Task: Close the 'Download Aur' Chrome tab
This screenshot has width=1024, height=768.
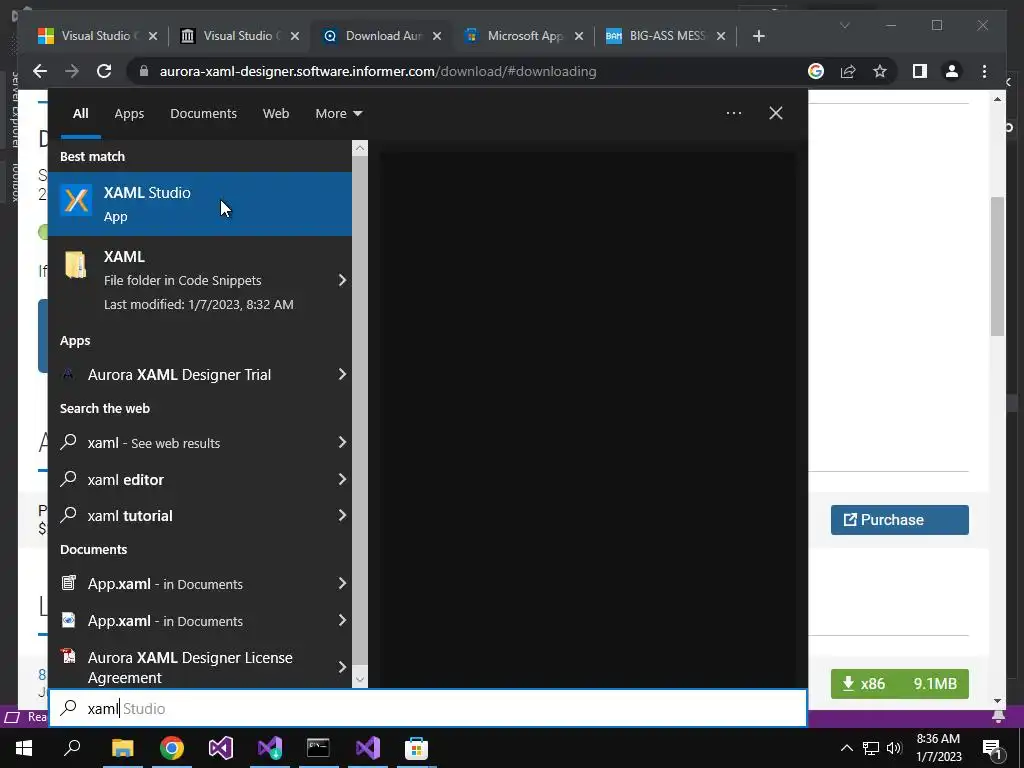Action: [x=437, y=36]
